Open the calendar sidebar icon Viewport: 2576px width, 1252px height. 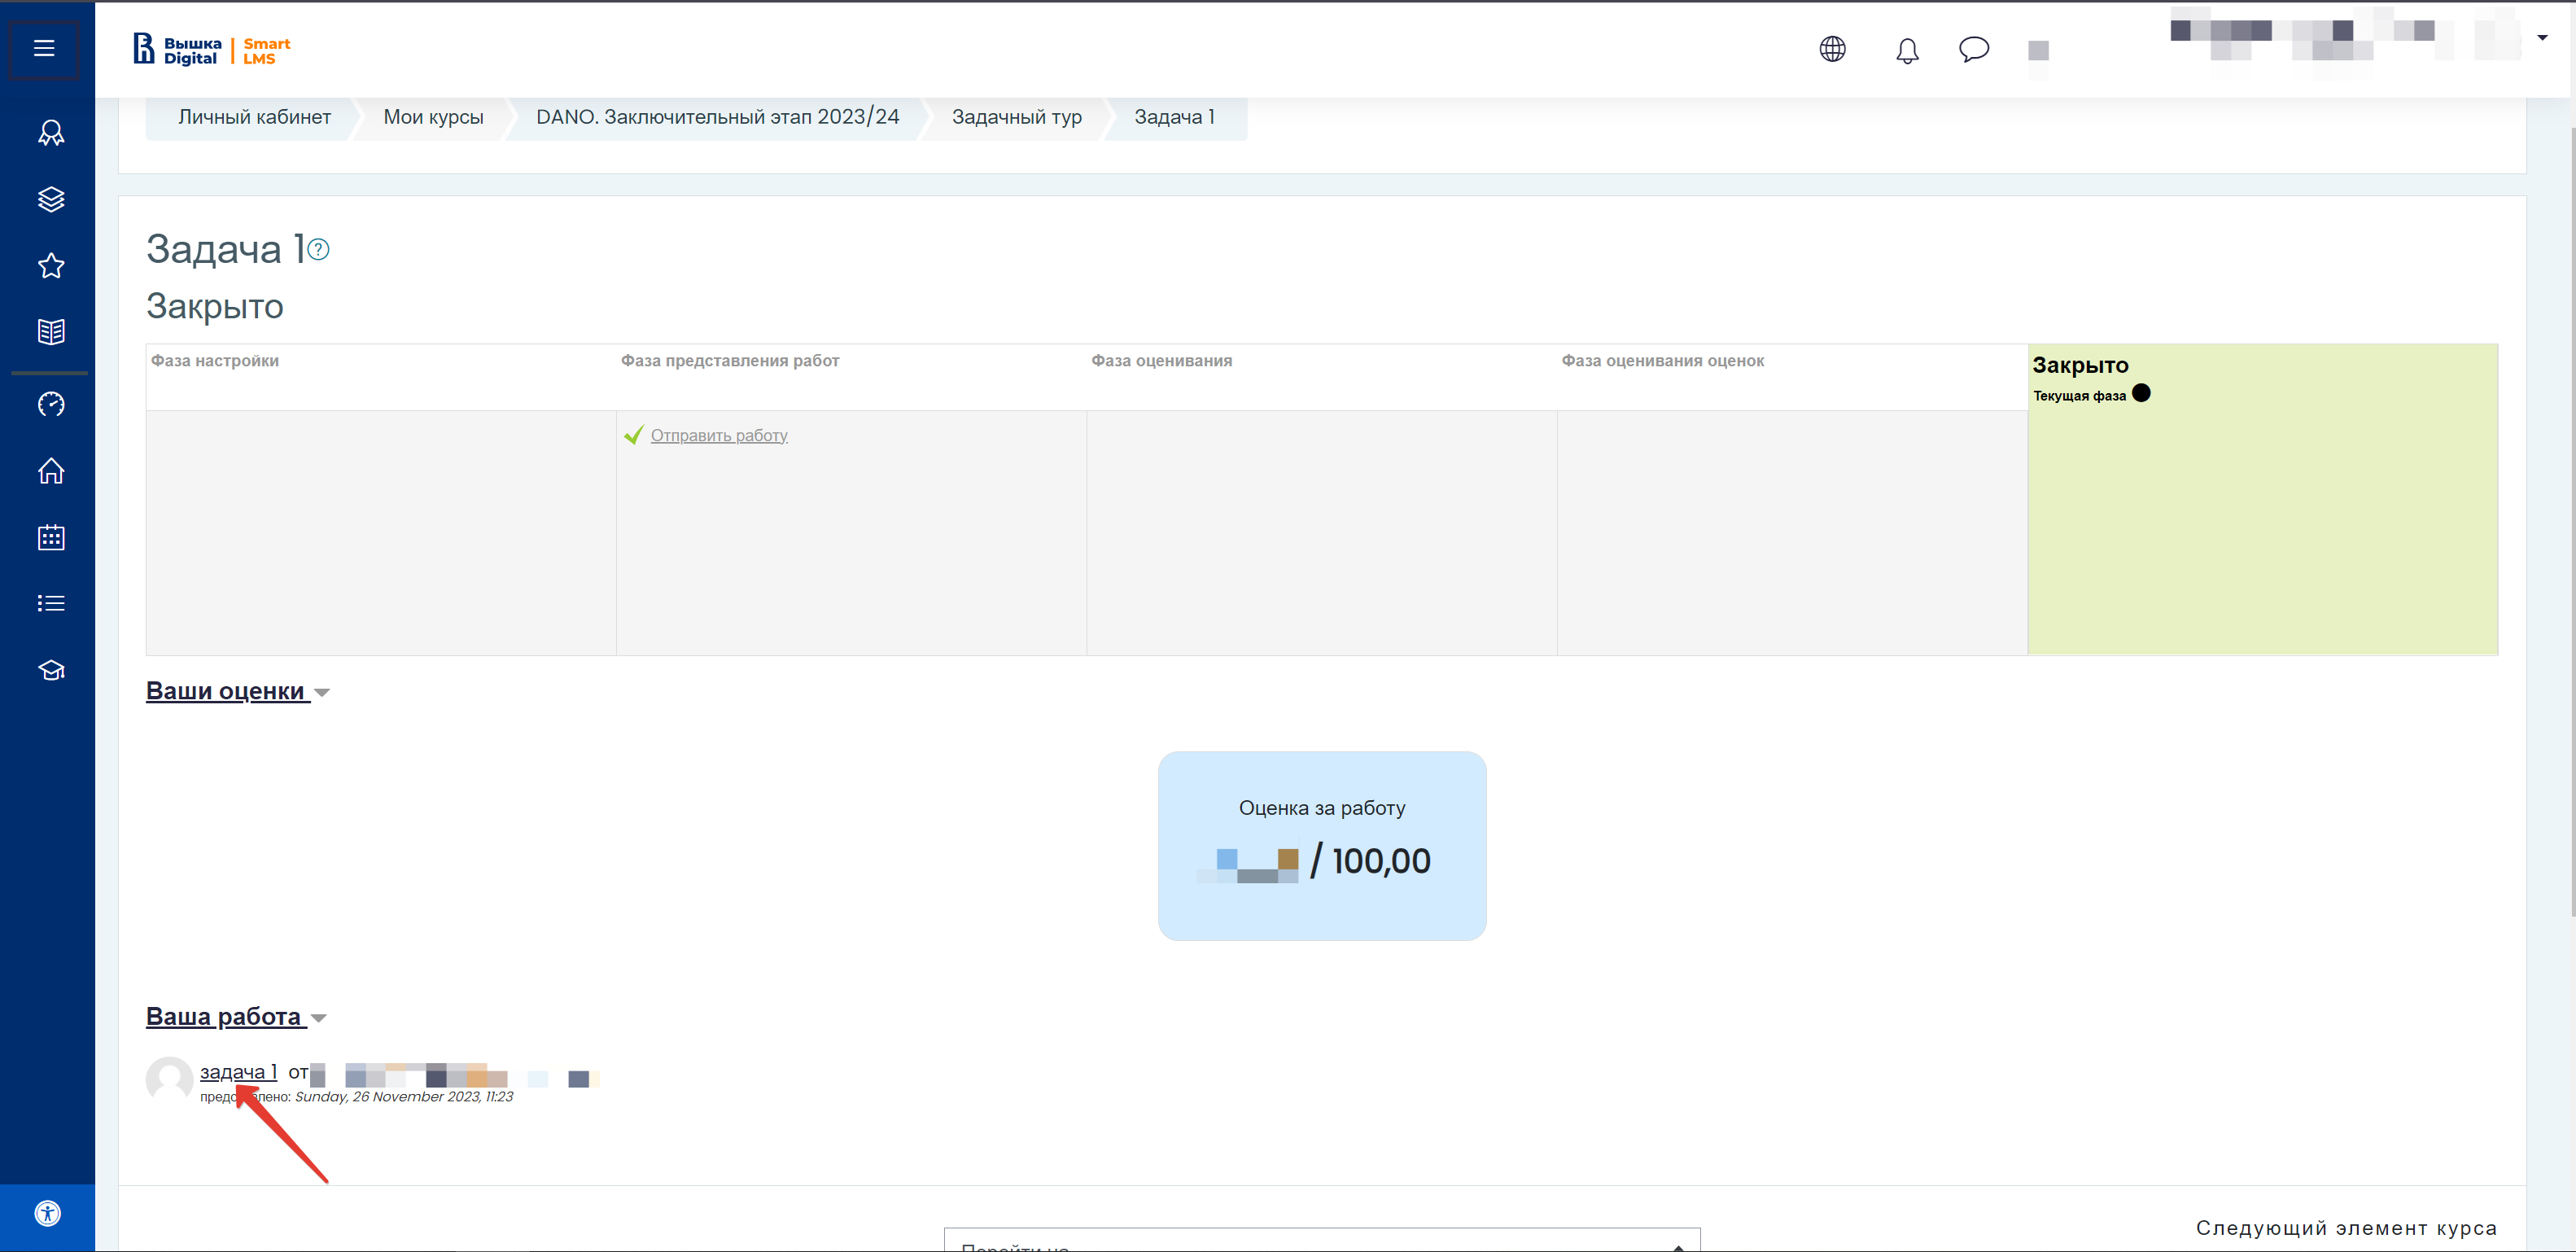[51, 538]
